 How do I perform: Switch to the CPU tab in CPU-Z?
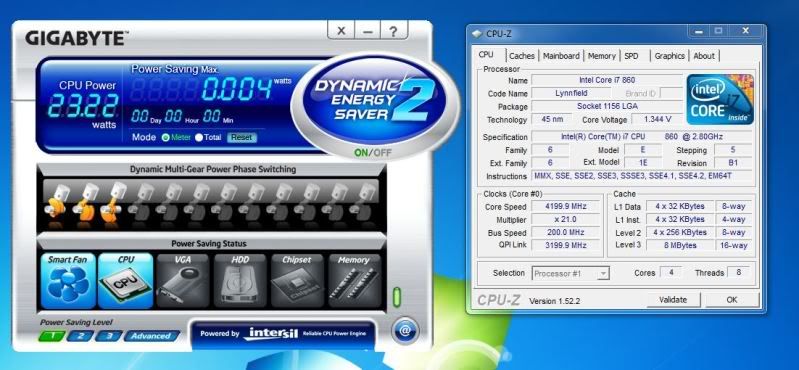486,55
